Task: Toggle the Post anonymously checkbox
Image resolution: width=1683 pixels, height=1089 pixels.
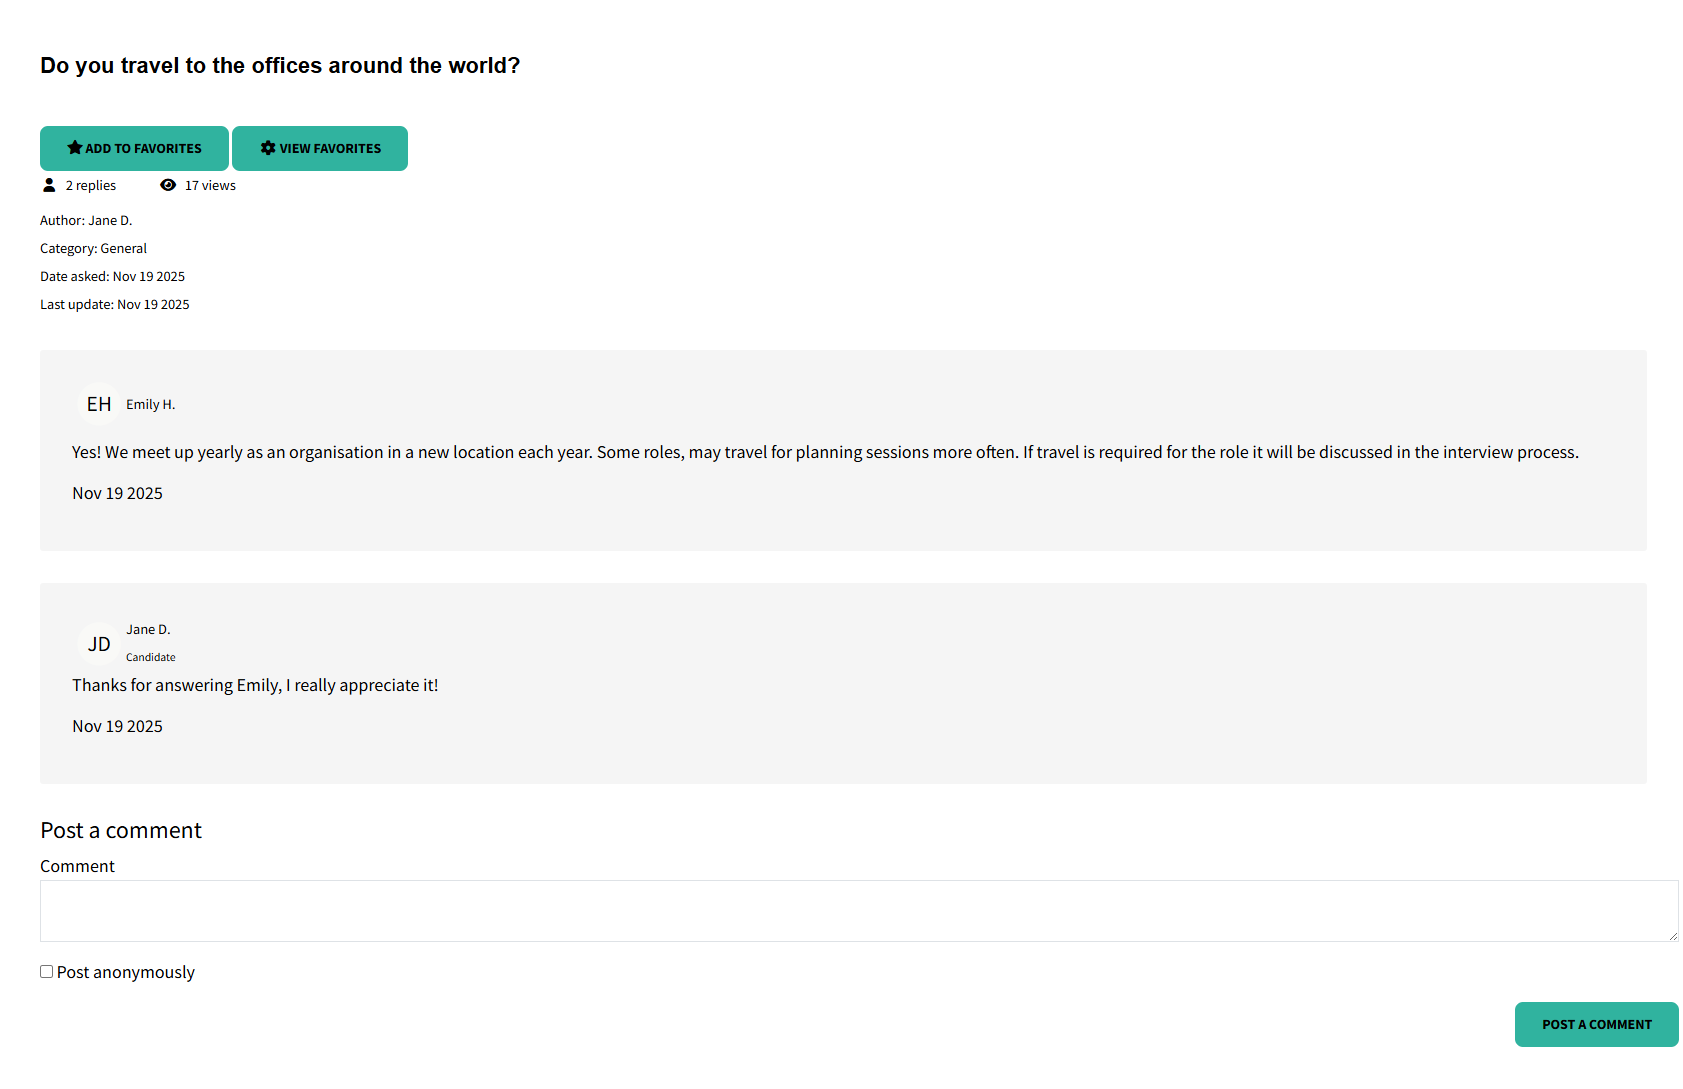Action: coord(45,970)
